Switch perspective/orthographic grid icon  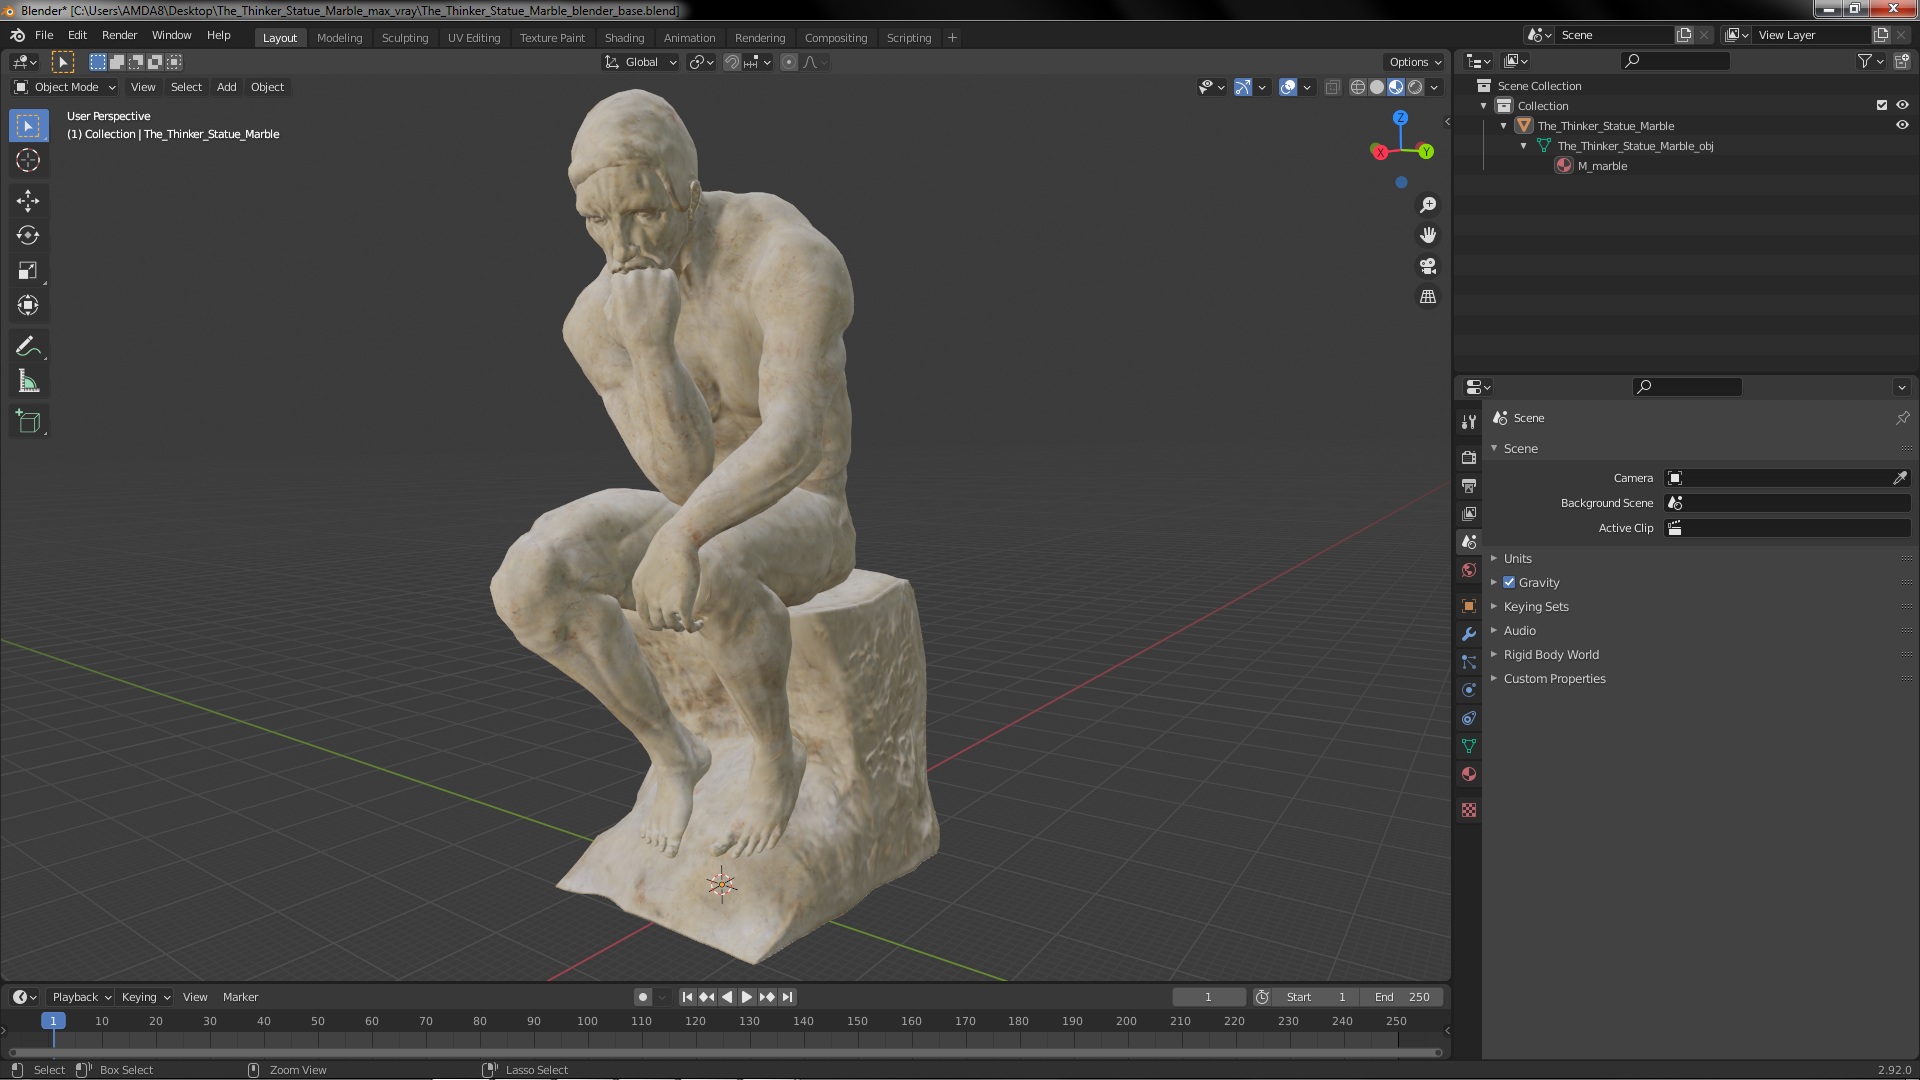[1428, 298]
